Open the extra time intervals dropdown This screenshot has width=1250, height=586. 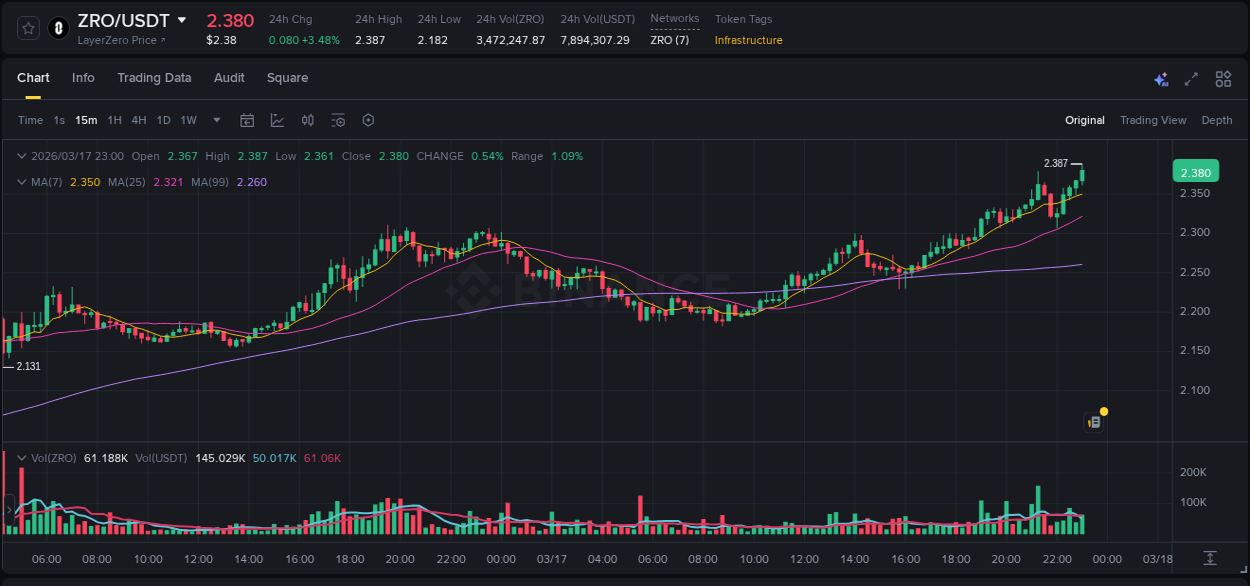point(215,120)
